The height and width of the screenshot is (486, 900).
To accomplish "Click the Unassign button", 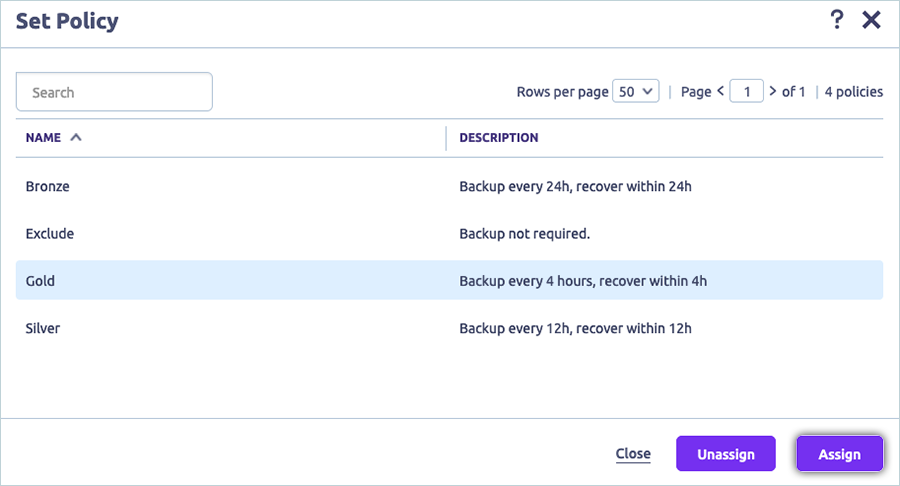I will 725,454.
